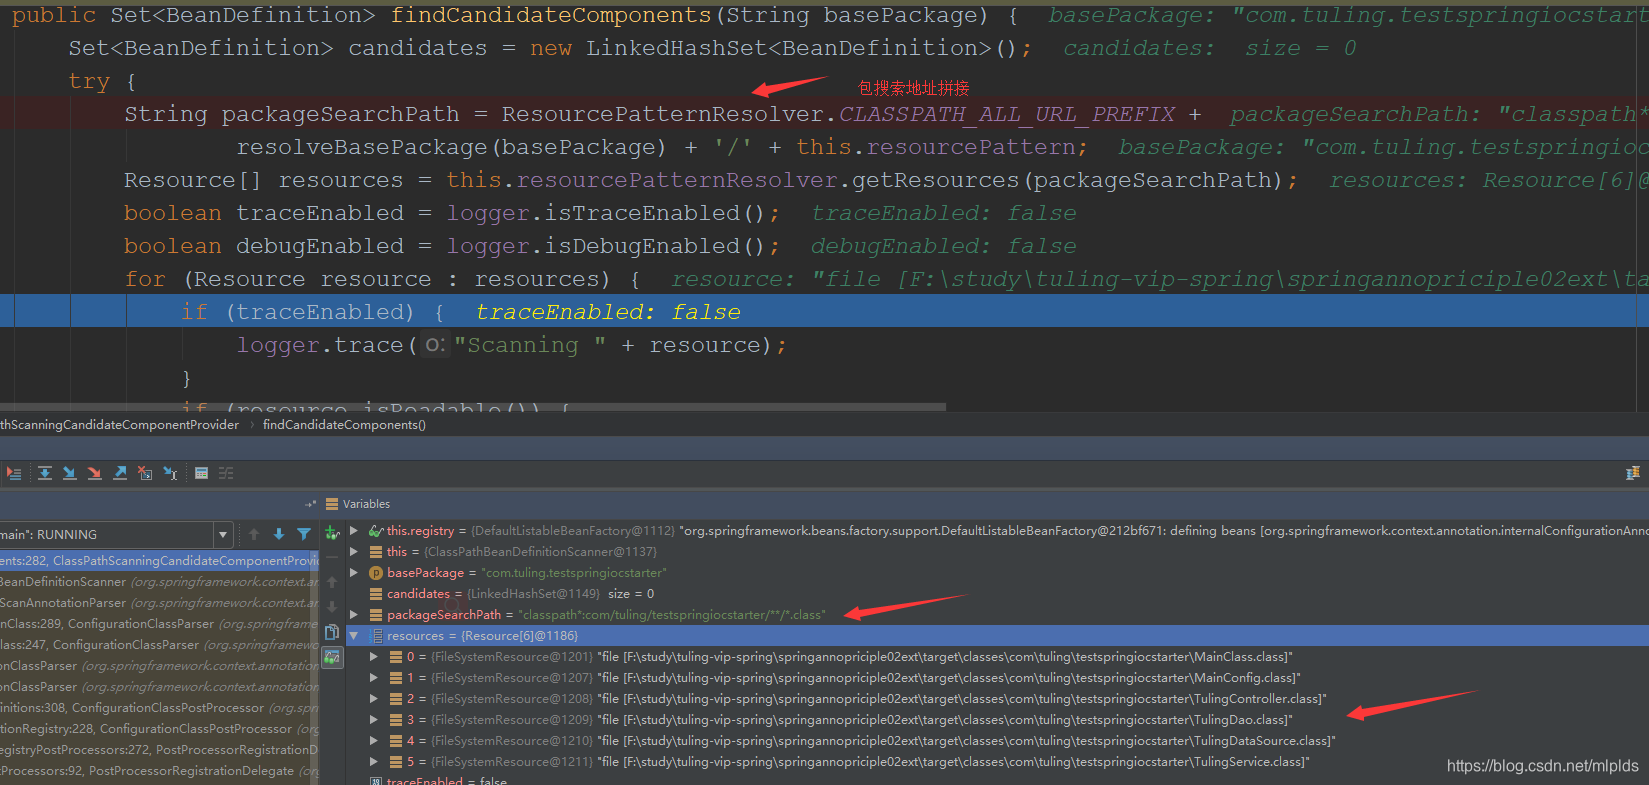Click the blue Step Into arrow icon
The width and height of the screenshot is (1649, 785).
click(70, 473)
